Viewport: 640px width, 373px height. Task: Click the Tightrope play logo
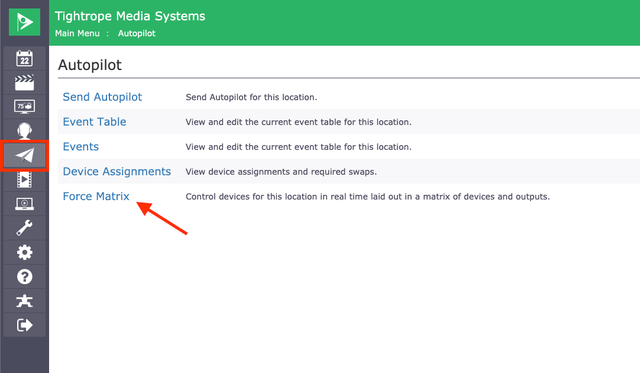coord(24,22)
